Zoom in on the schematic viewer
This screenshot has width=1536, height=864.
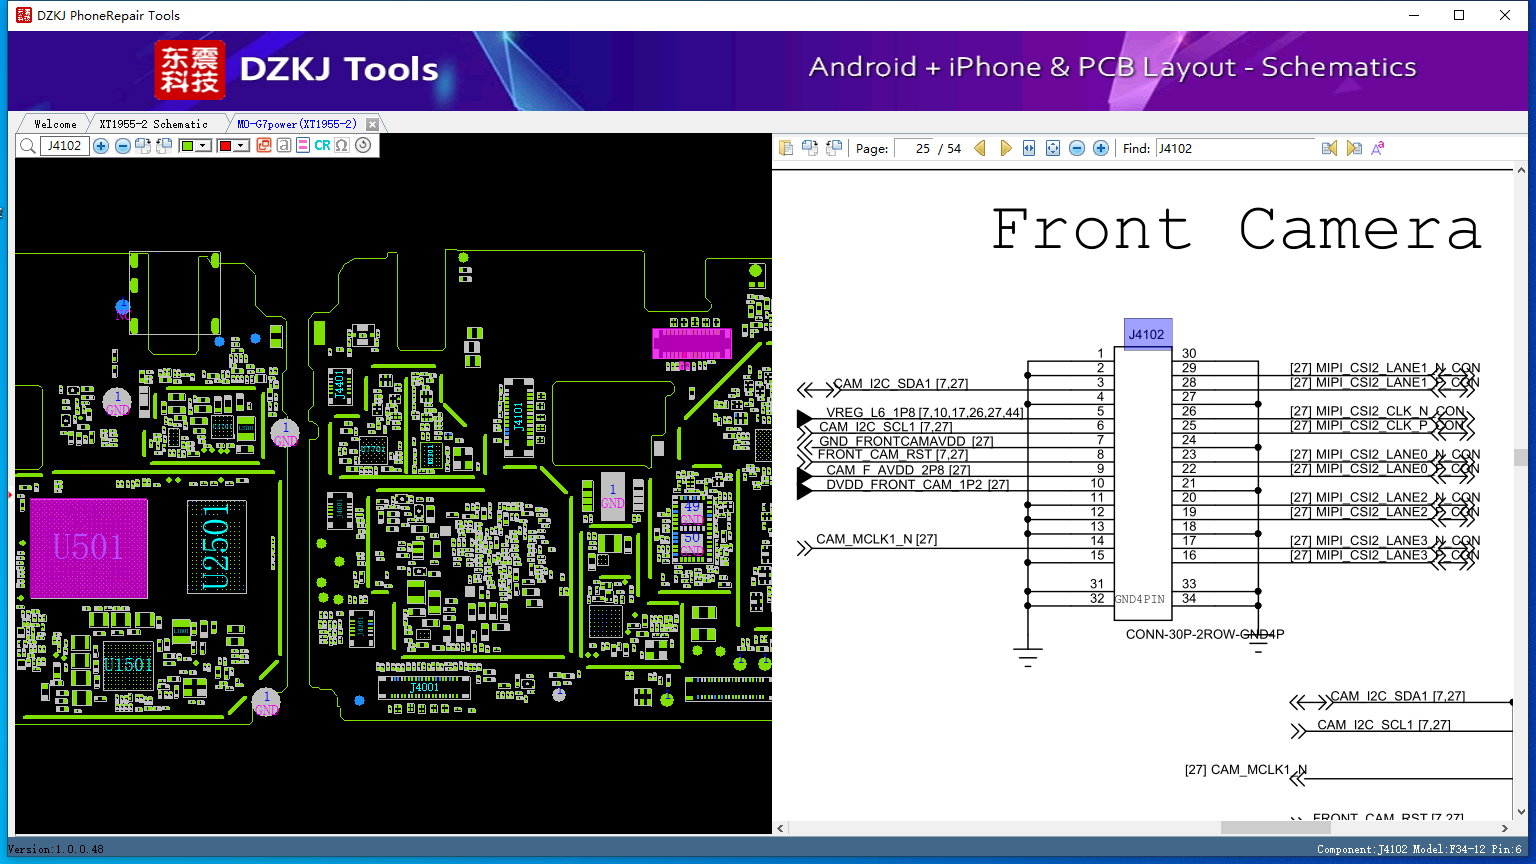click(x=1101, y=148)
